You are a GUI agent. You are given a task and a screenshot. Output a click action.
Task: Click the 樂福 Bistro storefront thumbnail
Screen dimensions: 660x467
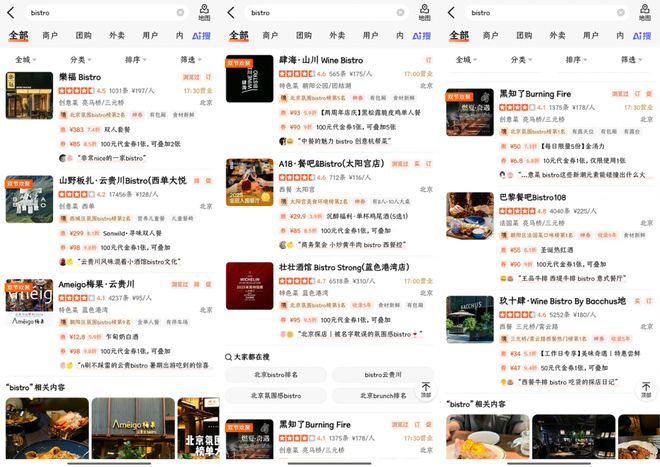pos(29,96)
